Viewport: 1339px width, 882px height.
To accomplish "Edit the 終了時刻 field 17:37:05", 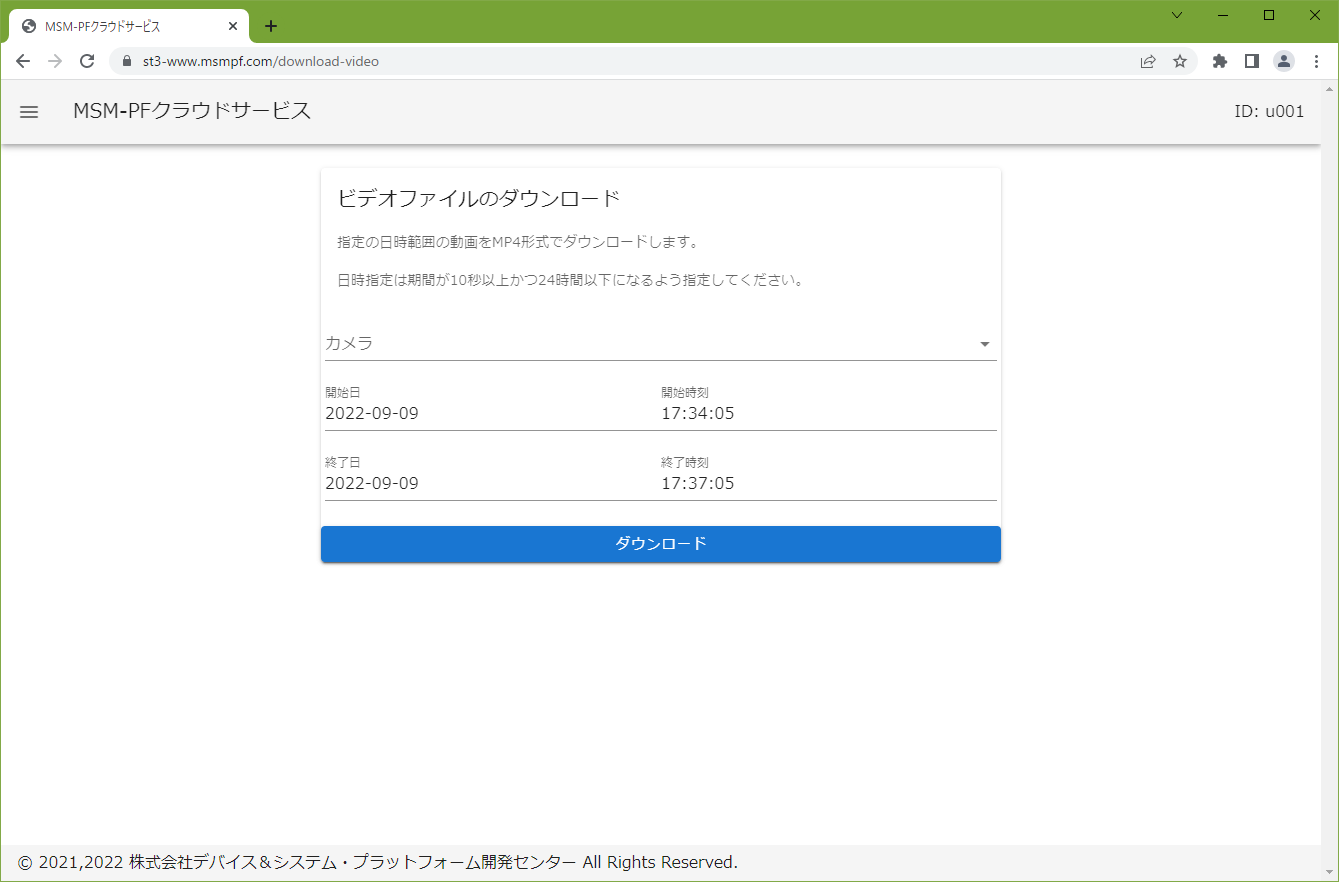I will [x=829, y=476].
